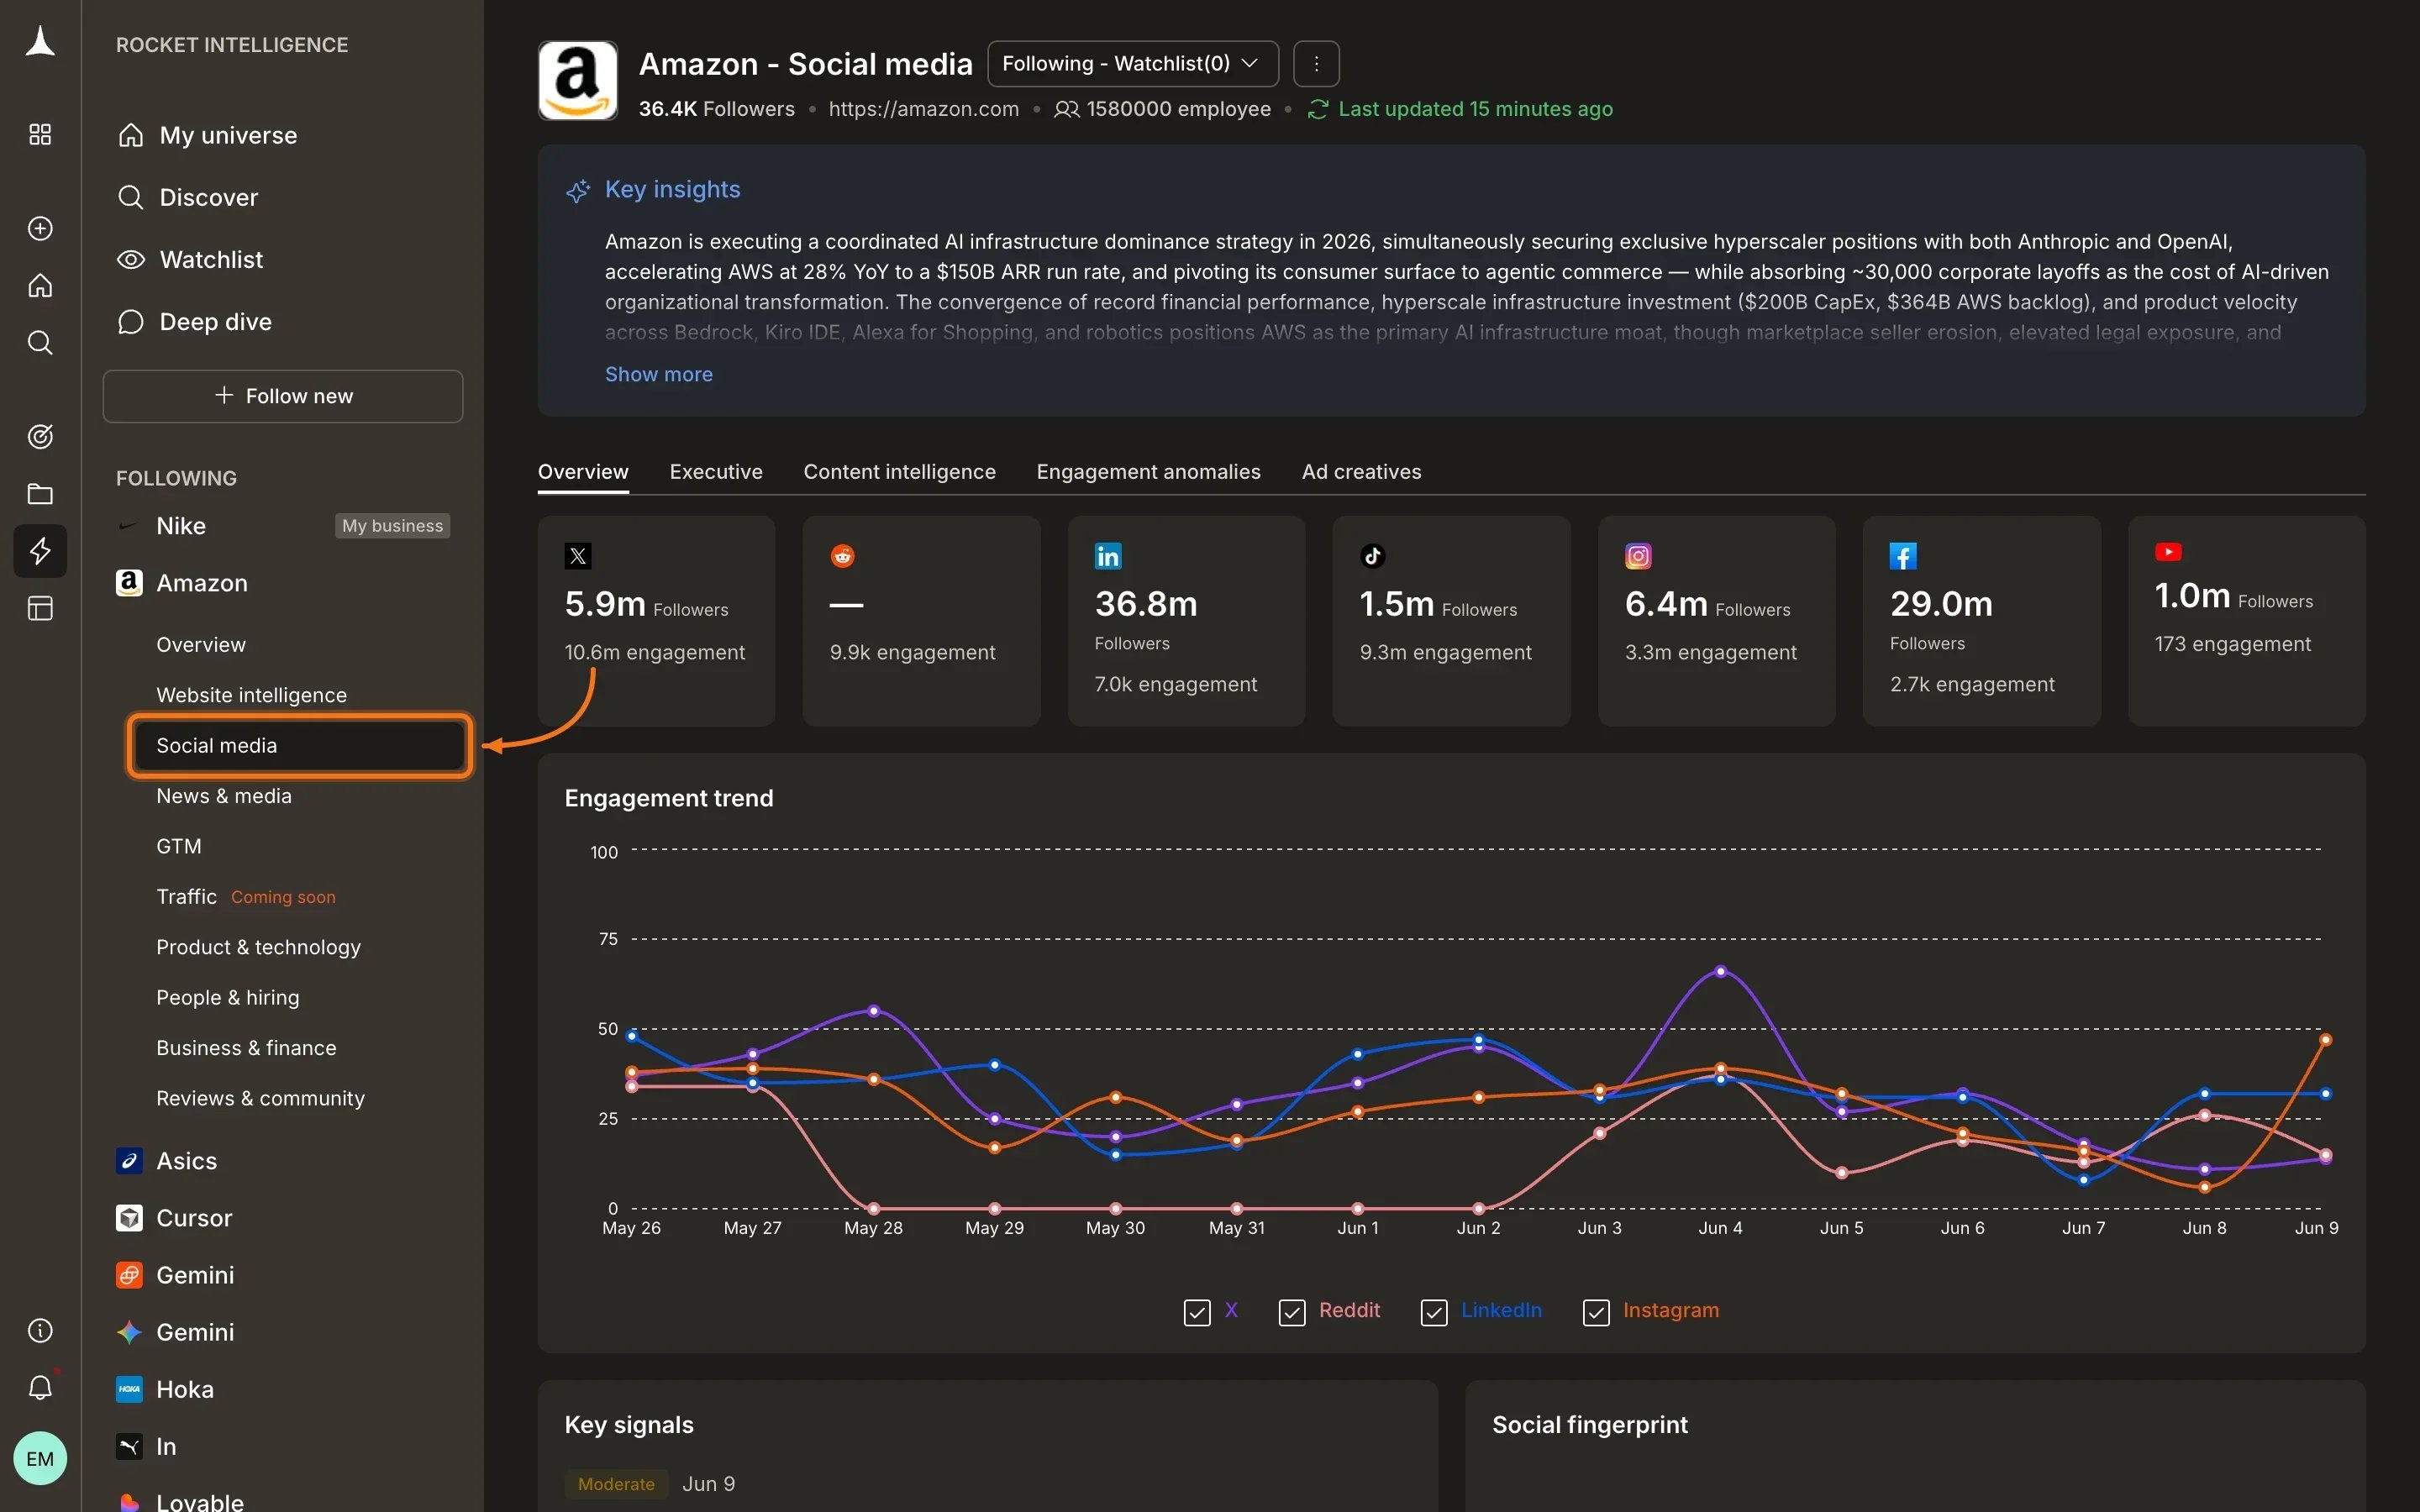This screenshot has width=2420, height=1512.
Task: Click the Hoka logo icon in Following list
Action: tap(129, 1388)
